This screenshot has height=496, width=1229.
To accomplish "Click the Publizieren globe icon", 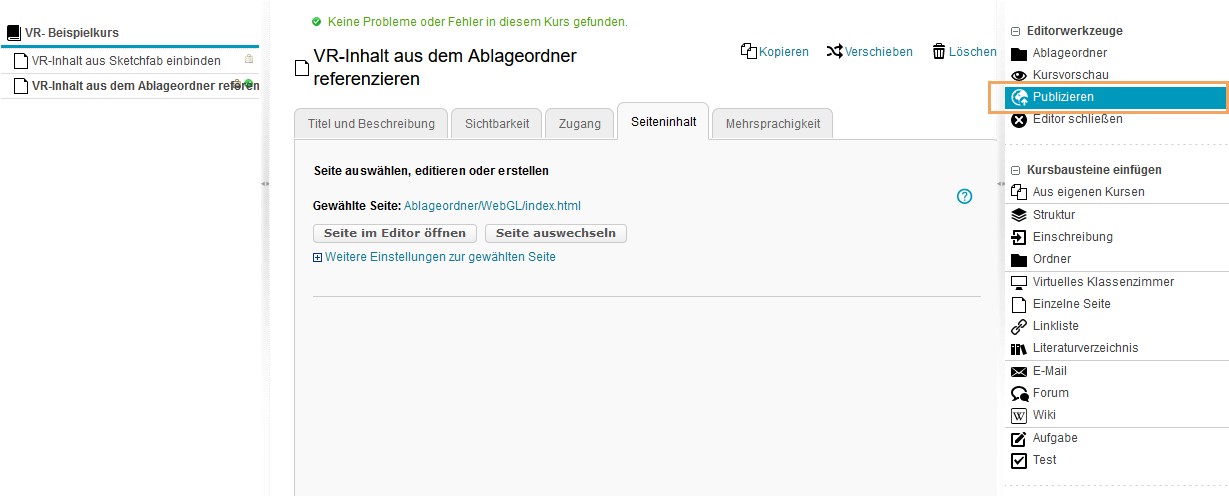I will pyautogui.click(x=1020, y=98).
